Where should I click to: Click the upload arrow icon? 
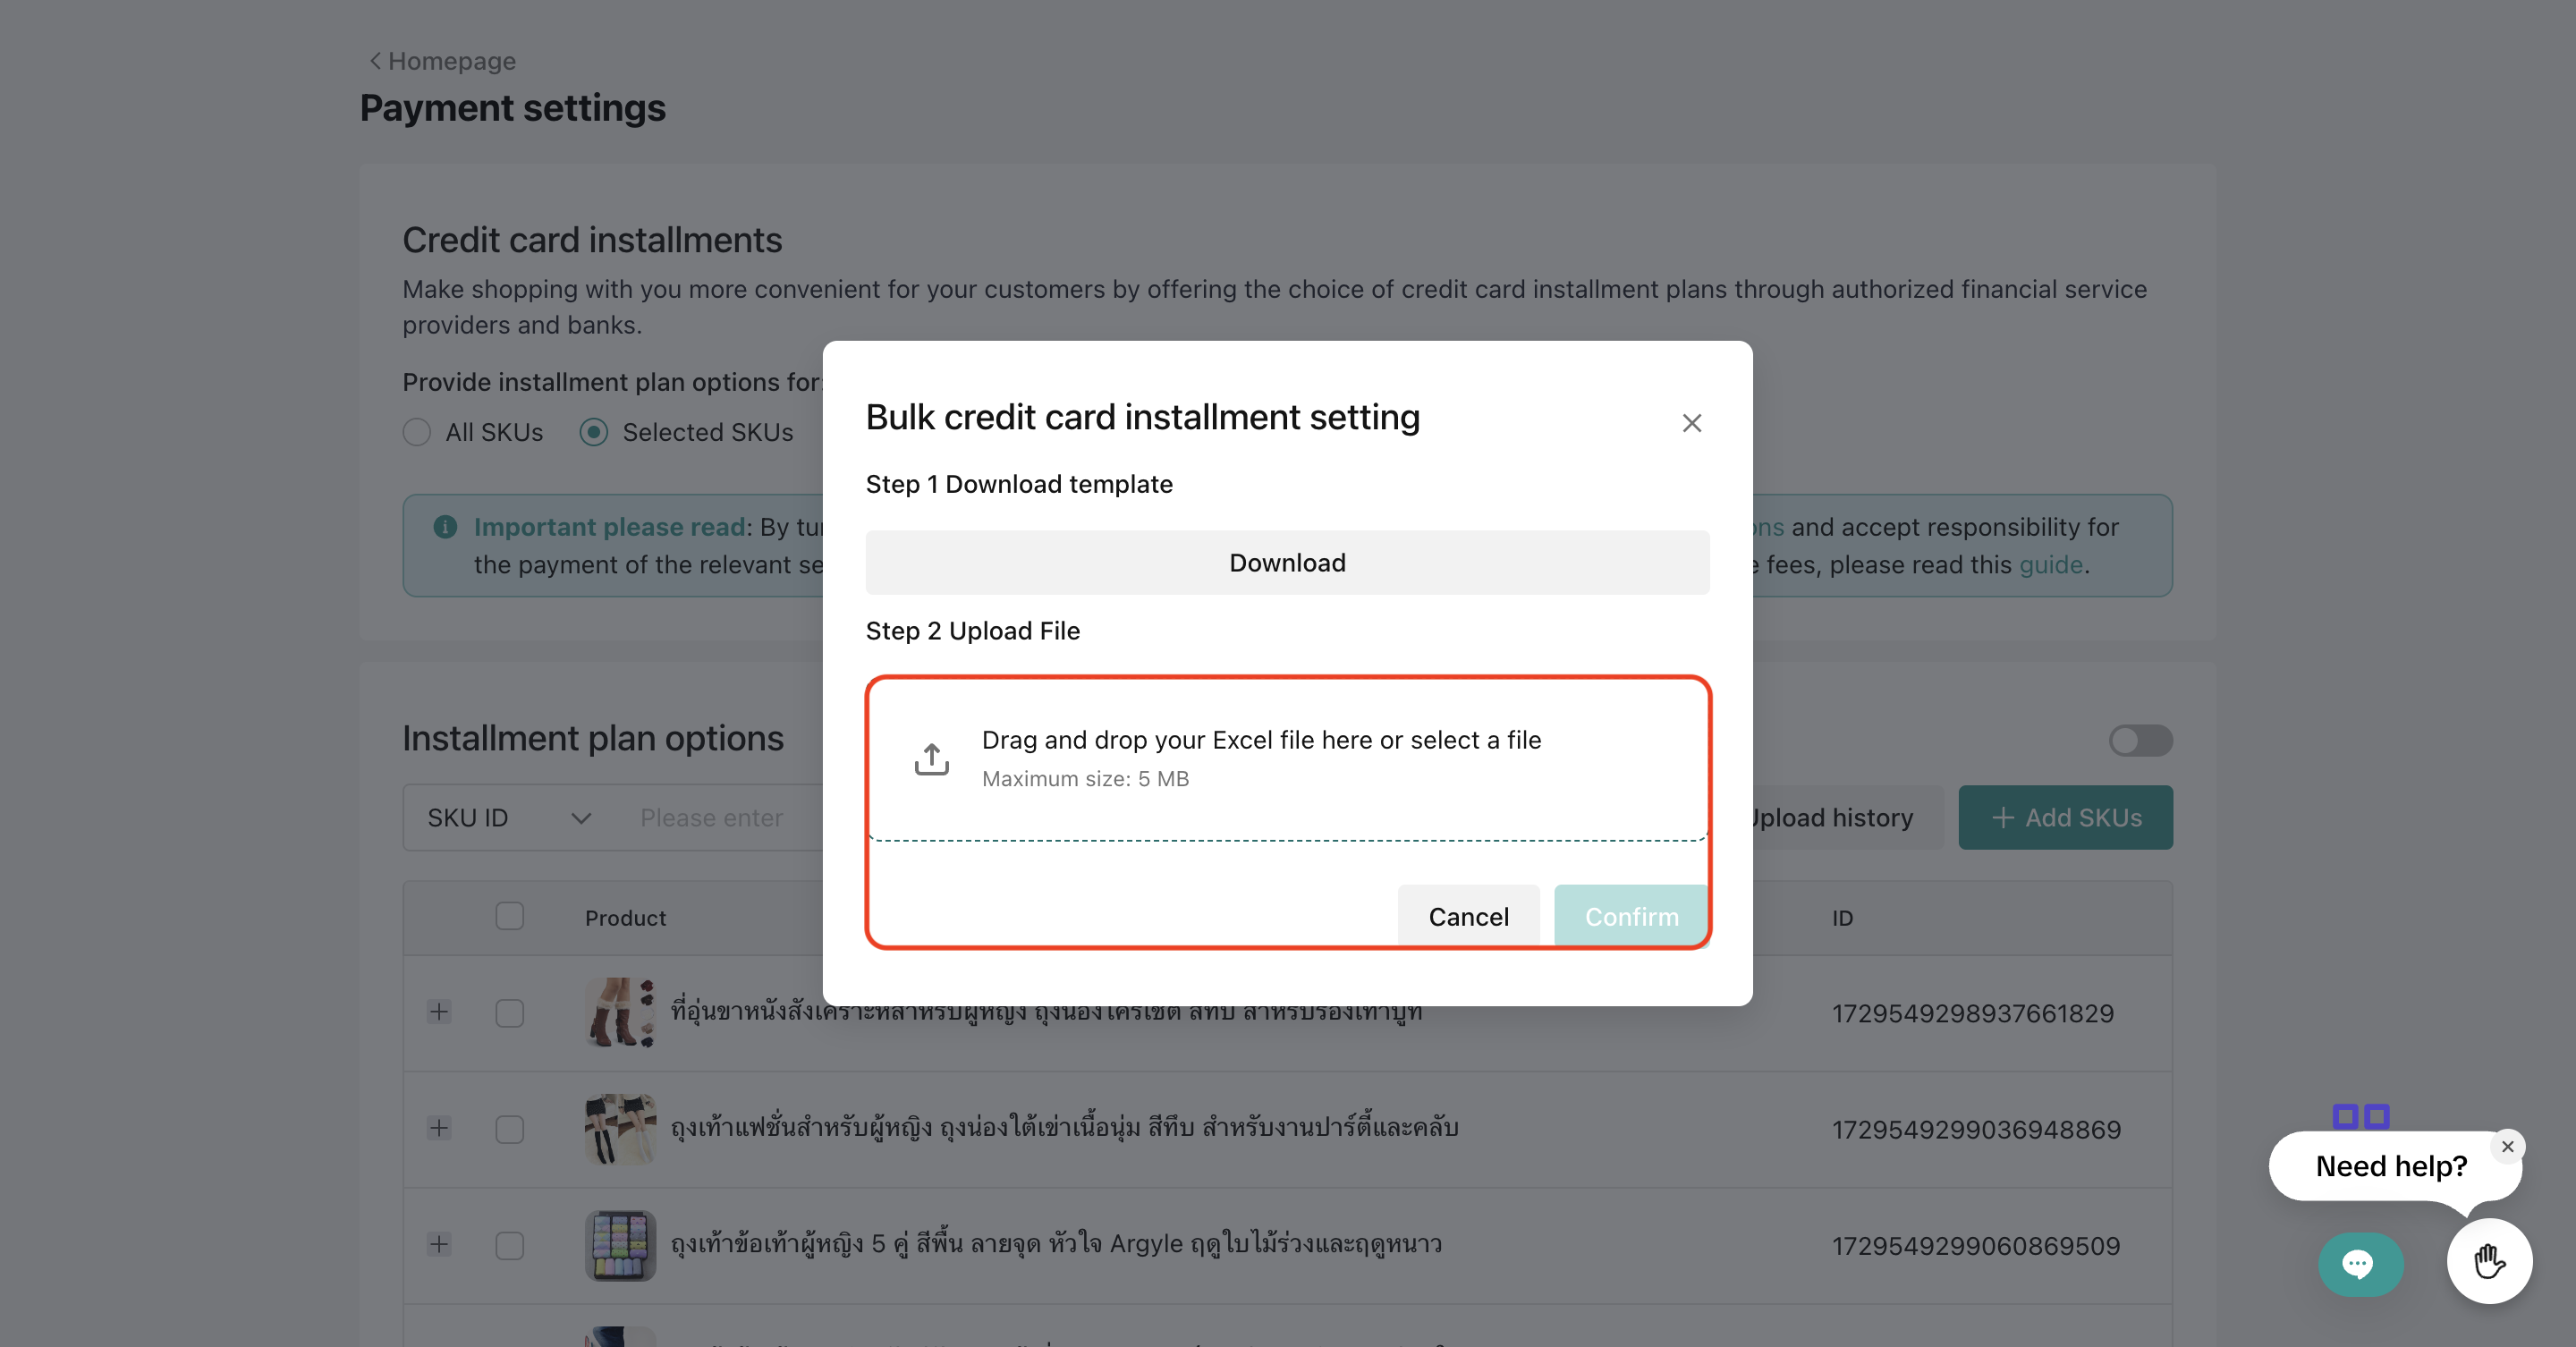[x=931, y=759]
